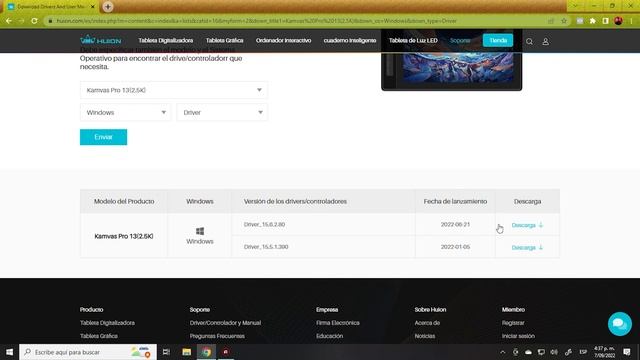Viewport: 640px width, 360px height.
Task: Toggle the Chrome side panel icon
Action: click(606, 21)
